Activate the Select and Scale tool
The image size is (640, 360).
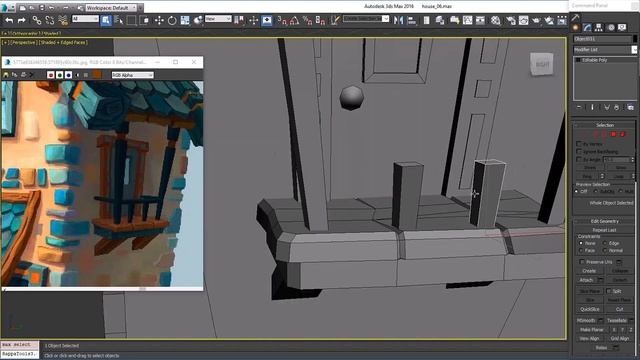tap(185, 20)
